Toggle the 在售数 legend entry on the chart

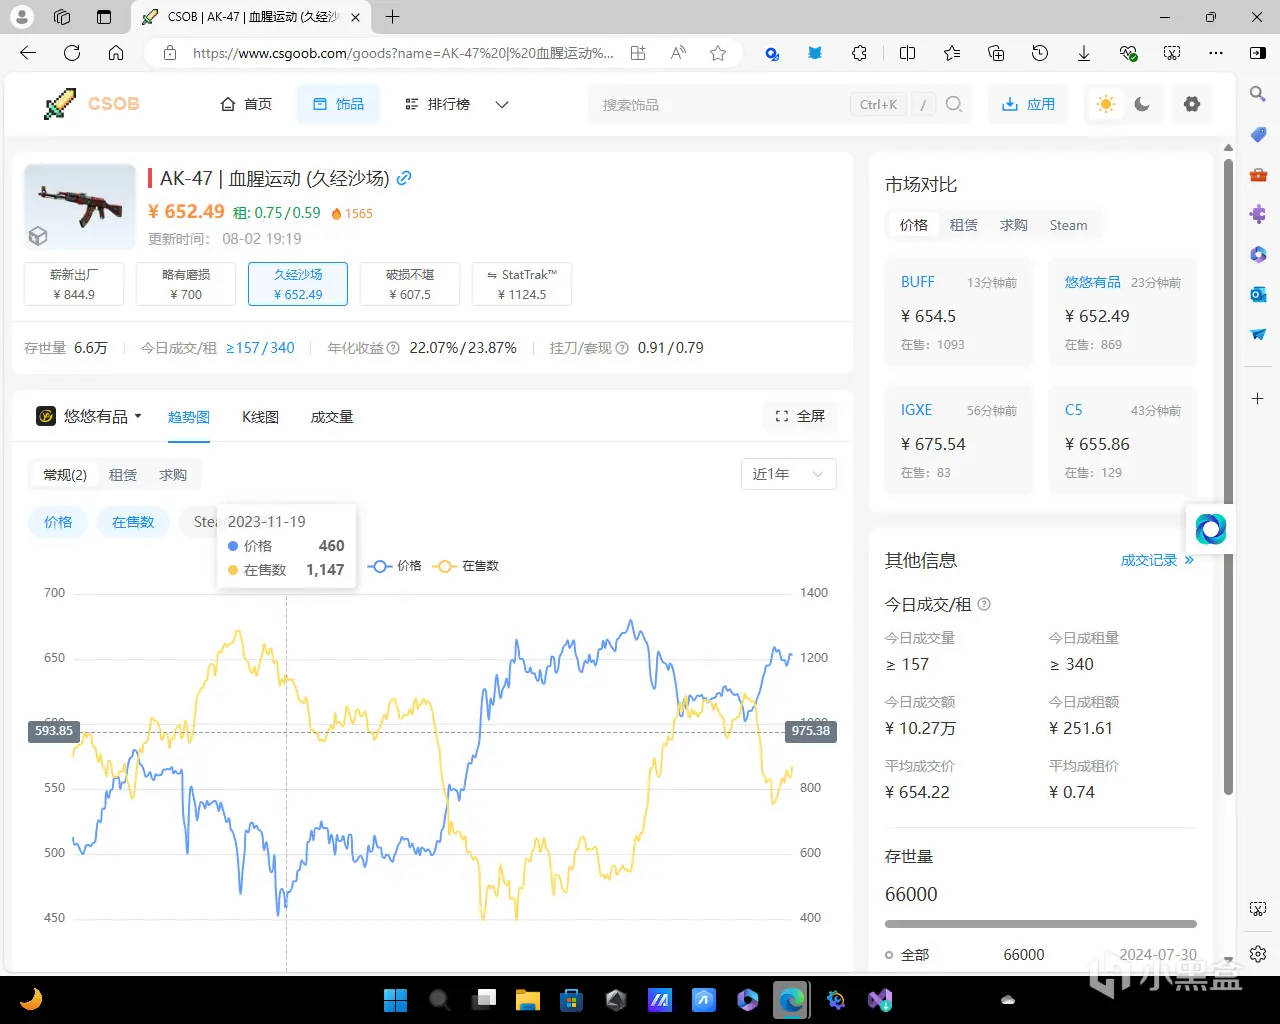click(x=467, y=566)
